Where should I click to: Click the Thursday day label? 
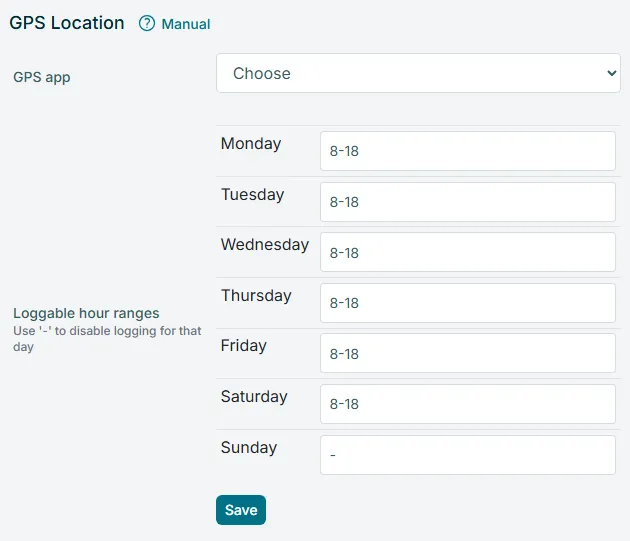(256, 295)
